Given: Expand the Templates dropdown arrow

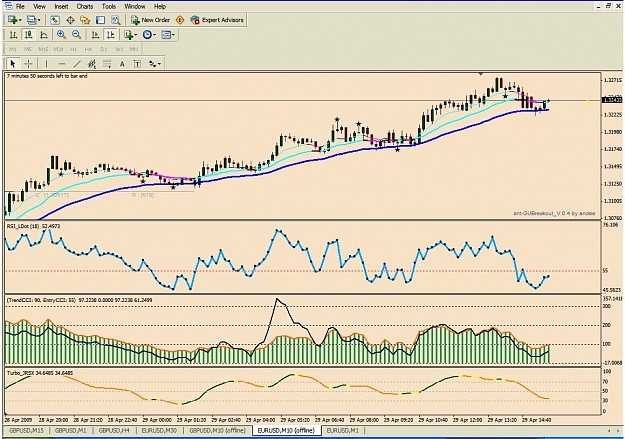Looking at the screenshot, I should pos(173,35).
